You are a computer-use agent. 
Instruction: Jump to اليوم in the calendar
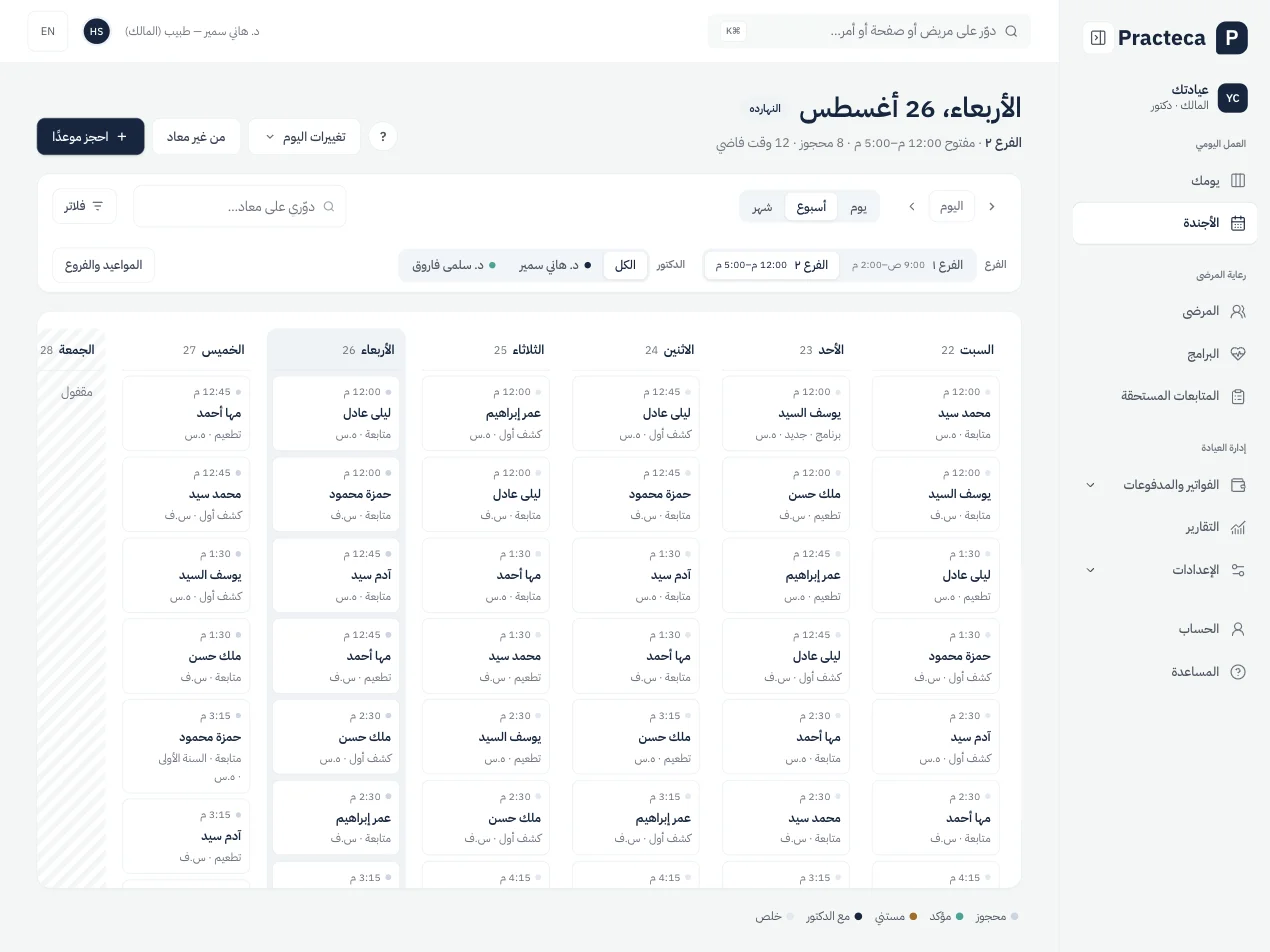coord(952,207)
